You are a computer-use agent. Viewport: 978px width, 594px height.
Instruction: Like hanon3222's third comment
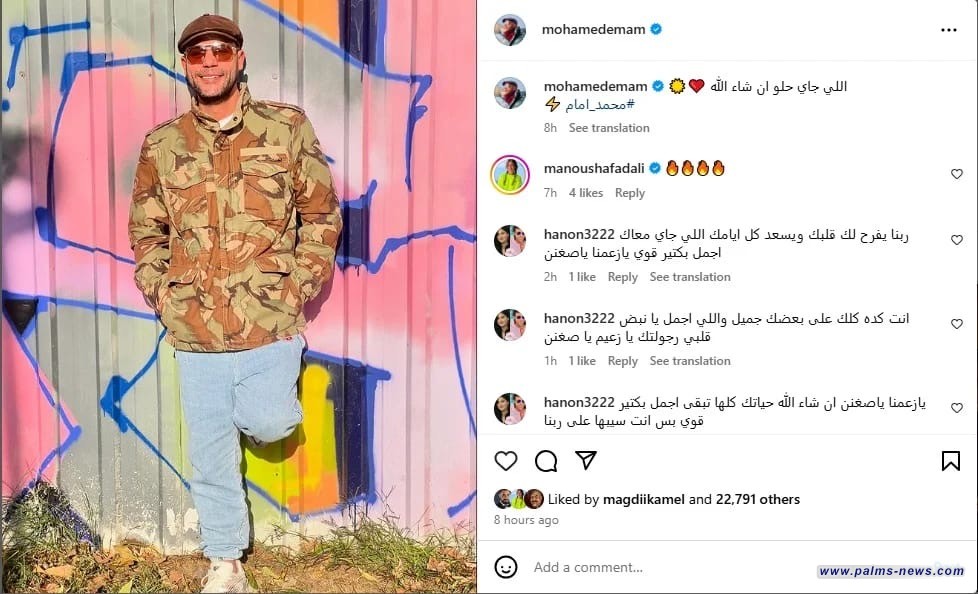click(x=957, y=407)
